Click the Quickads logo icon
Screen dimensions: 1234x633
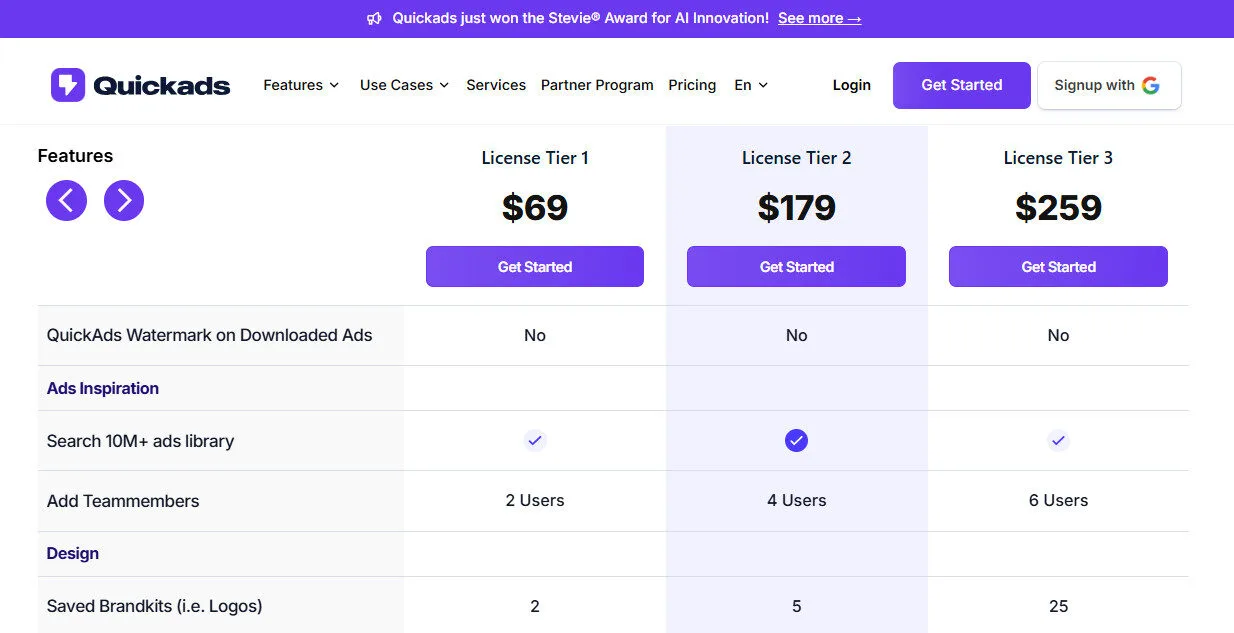pyautogui.click(x=67, y=84)
